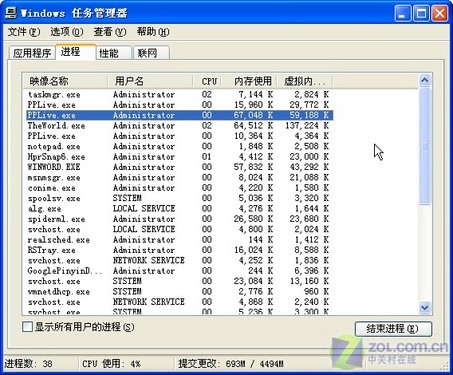Minimize the Task Manager window
Image resolution: width=453 pixels, height=375 pixels.
403,14
